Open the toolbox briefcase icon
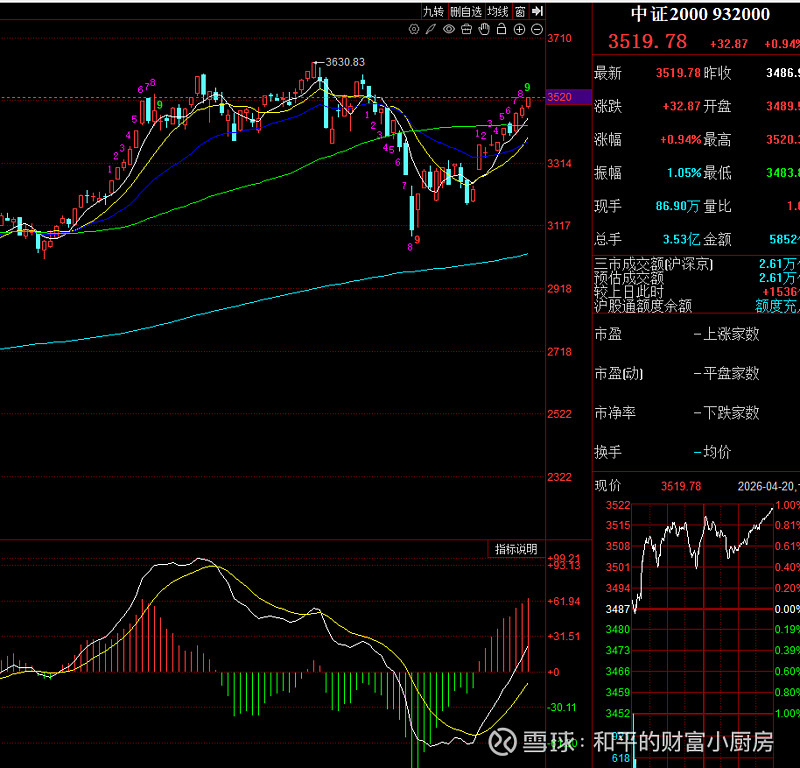Screen dimensions: 800x768 pyautogui.click(x=467, y=30)
